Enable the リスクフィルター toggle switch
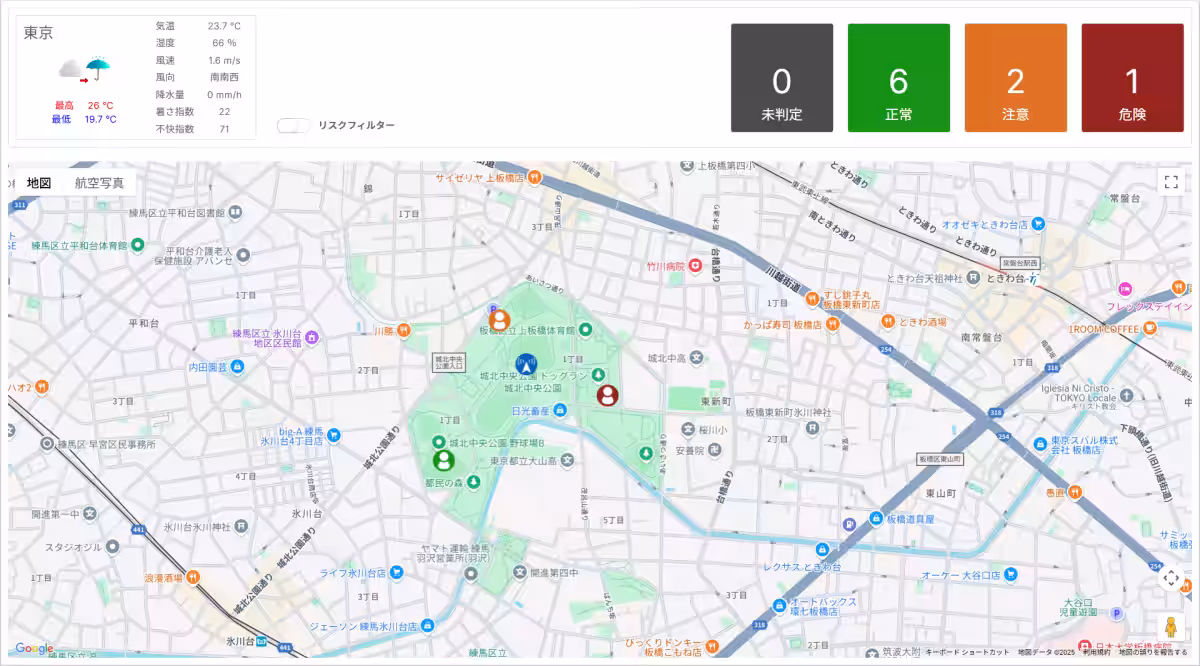Viewport: 1200px width, 666px height. (x=294, y=125)
